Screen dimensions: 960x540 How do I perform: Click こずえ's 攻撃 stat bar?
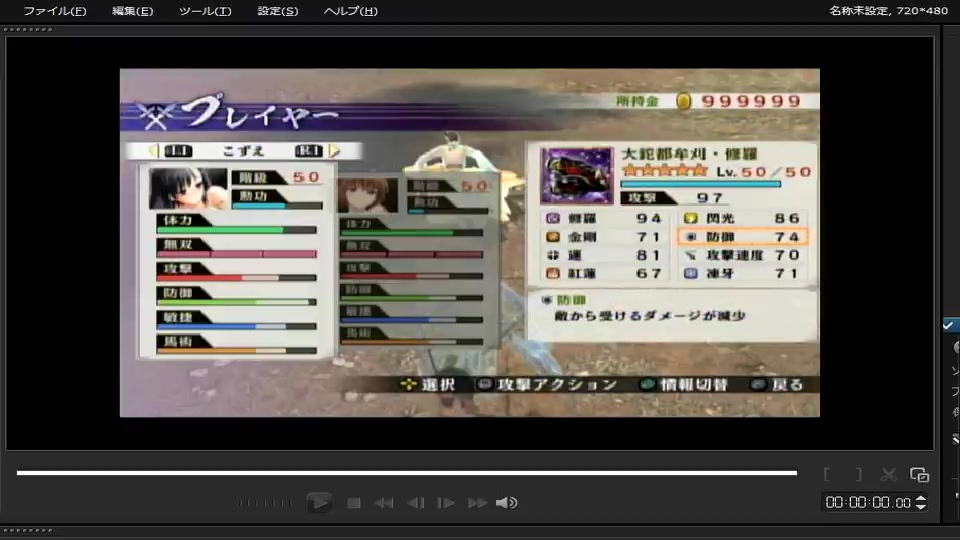236,278
